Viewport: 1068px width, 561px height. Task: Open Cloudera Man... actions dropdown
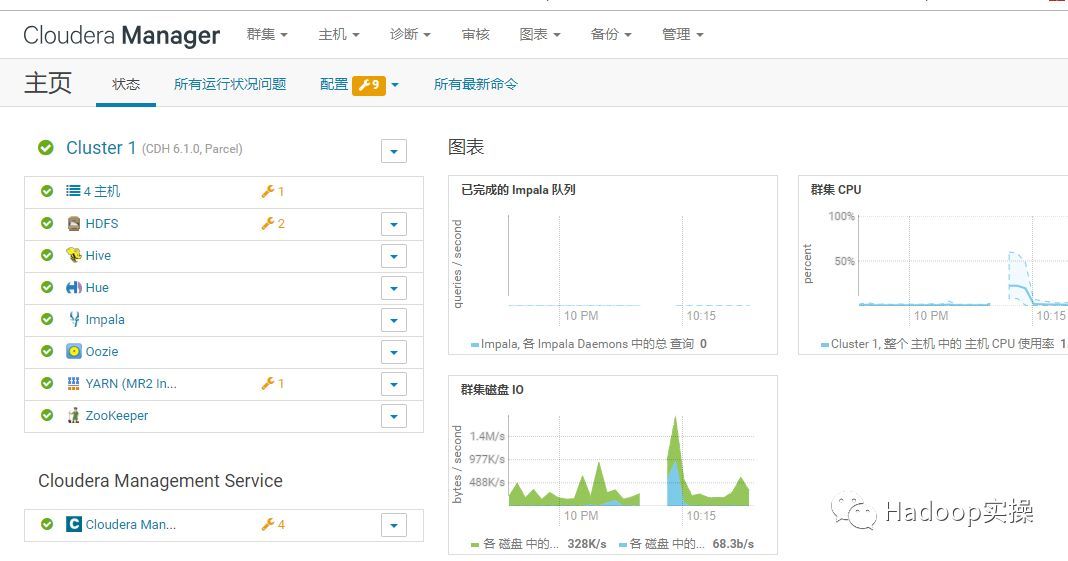pyautogui.click(x=394, y=525)
